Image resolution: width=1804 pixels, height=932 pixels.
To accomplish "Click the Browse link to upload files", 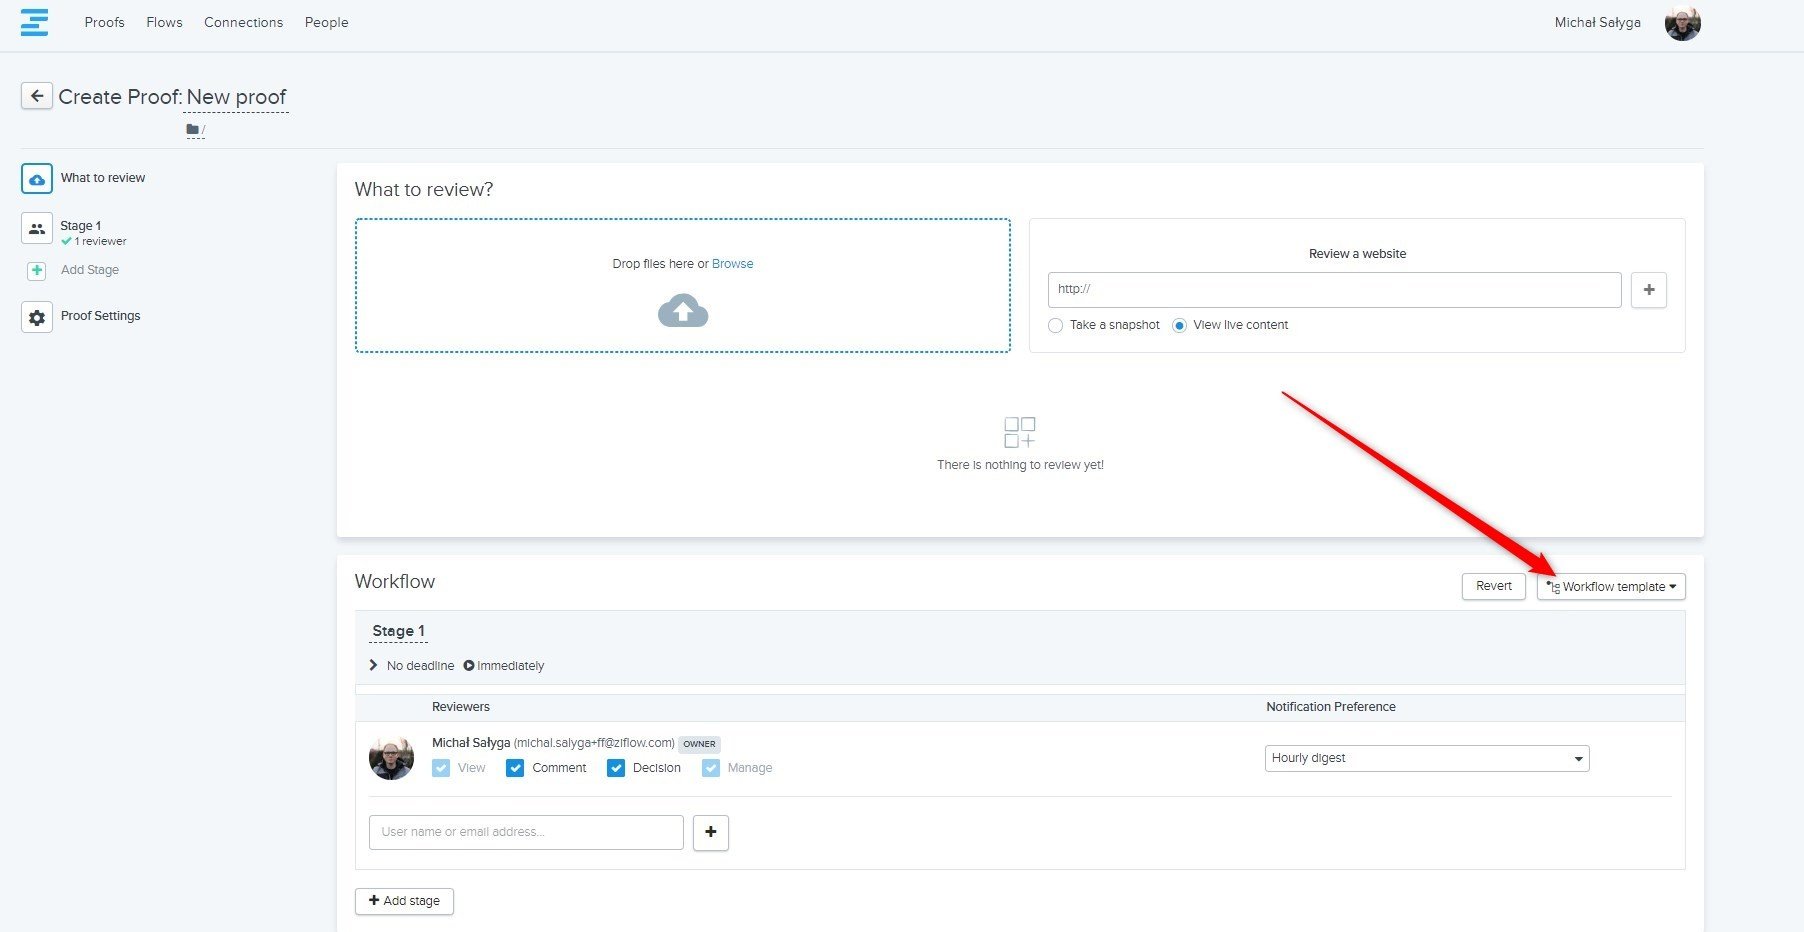I will [x=732, y=264].
